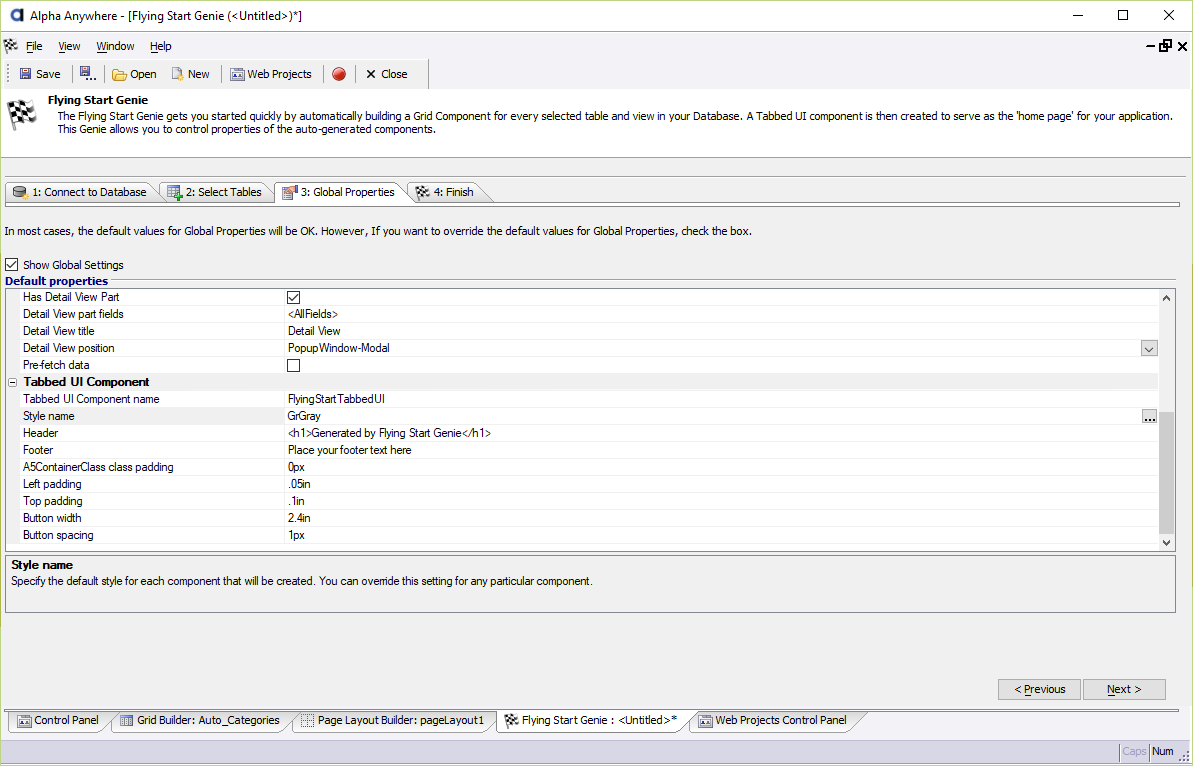Click the properties list scrollbar thumb
Screen dimensions: 1193x766
(1166, 472)
